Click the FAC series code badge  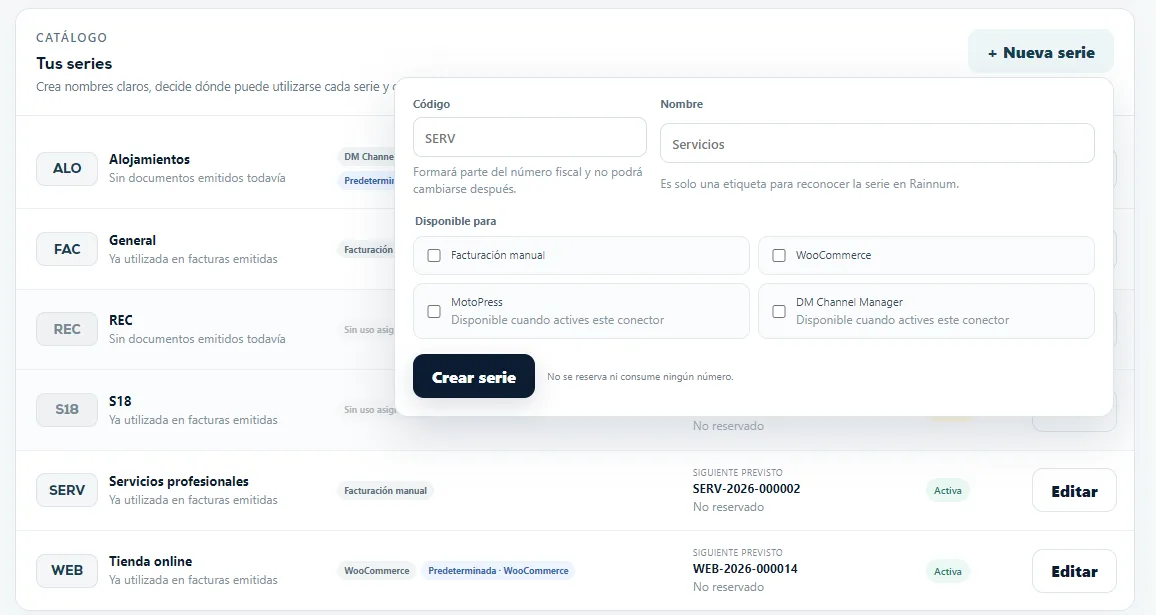pos(66,249)
